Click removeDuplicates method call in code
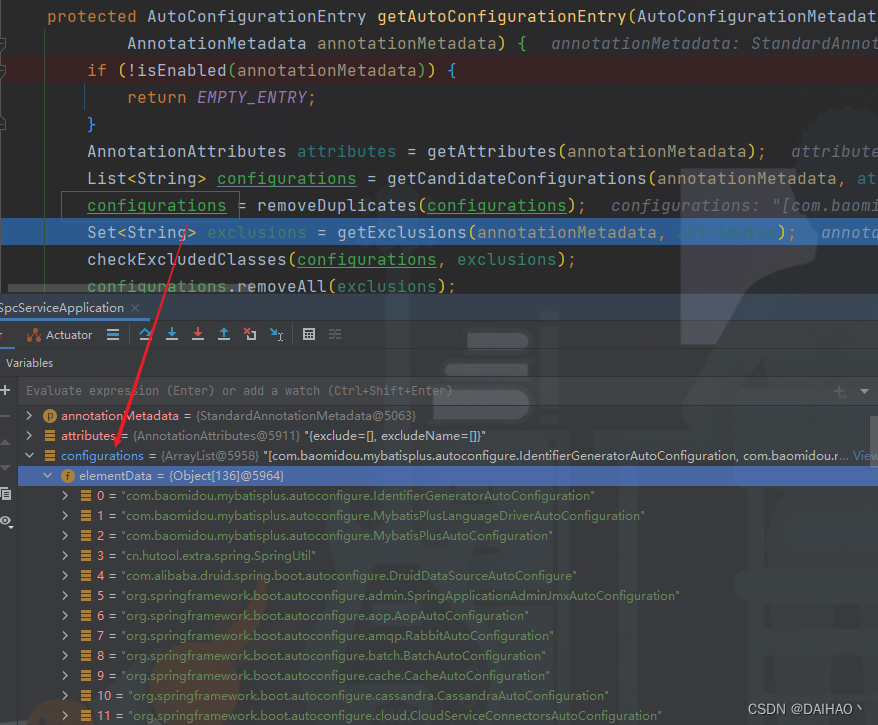 click(337, 205)
